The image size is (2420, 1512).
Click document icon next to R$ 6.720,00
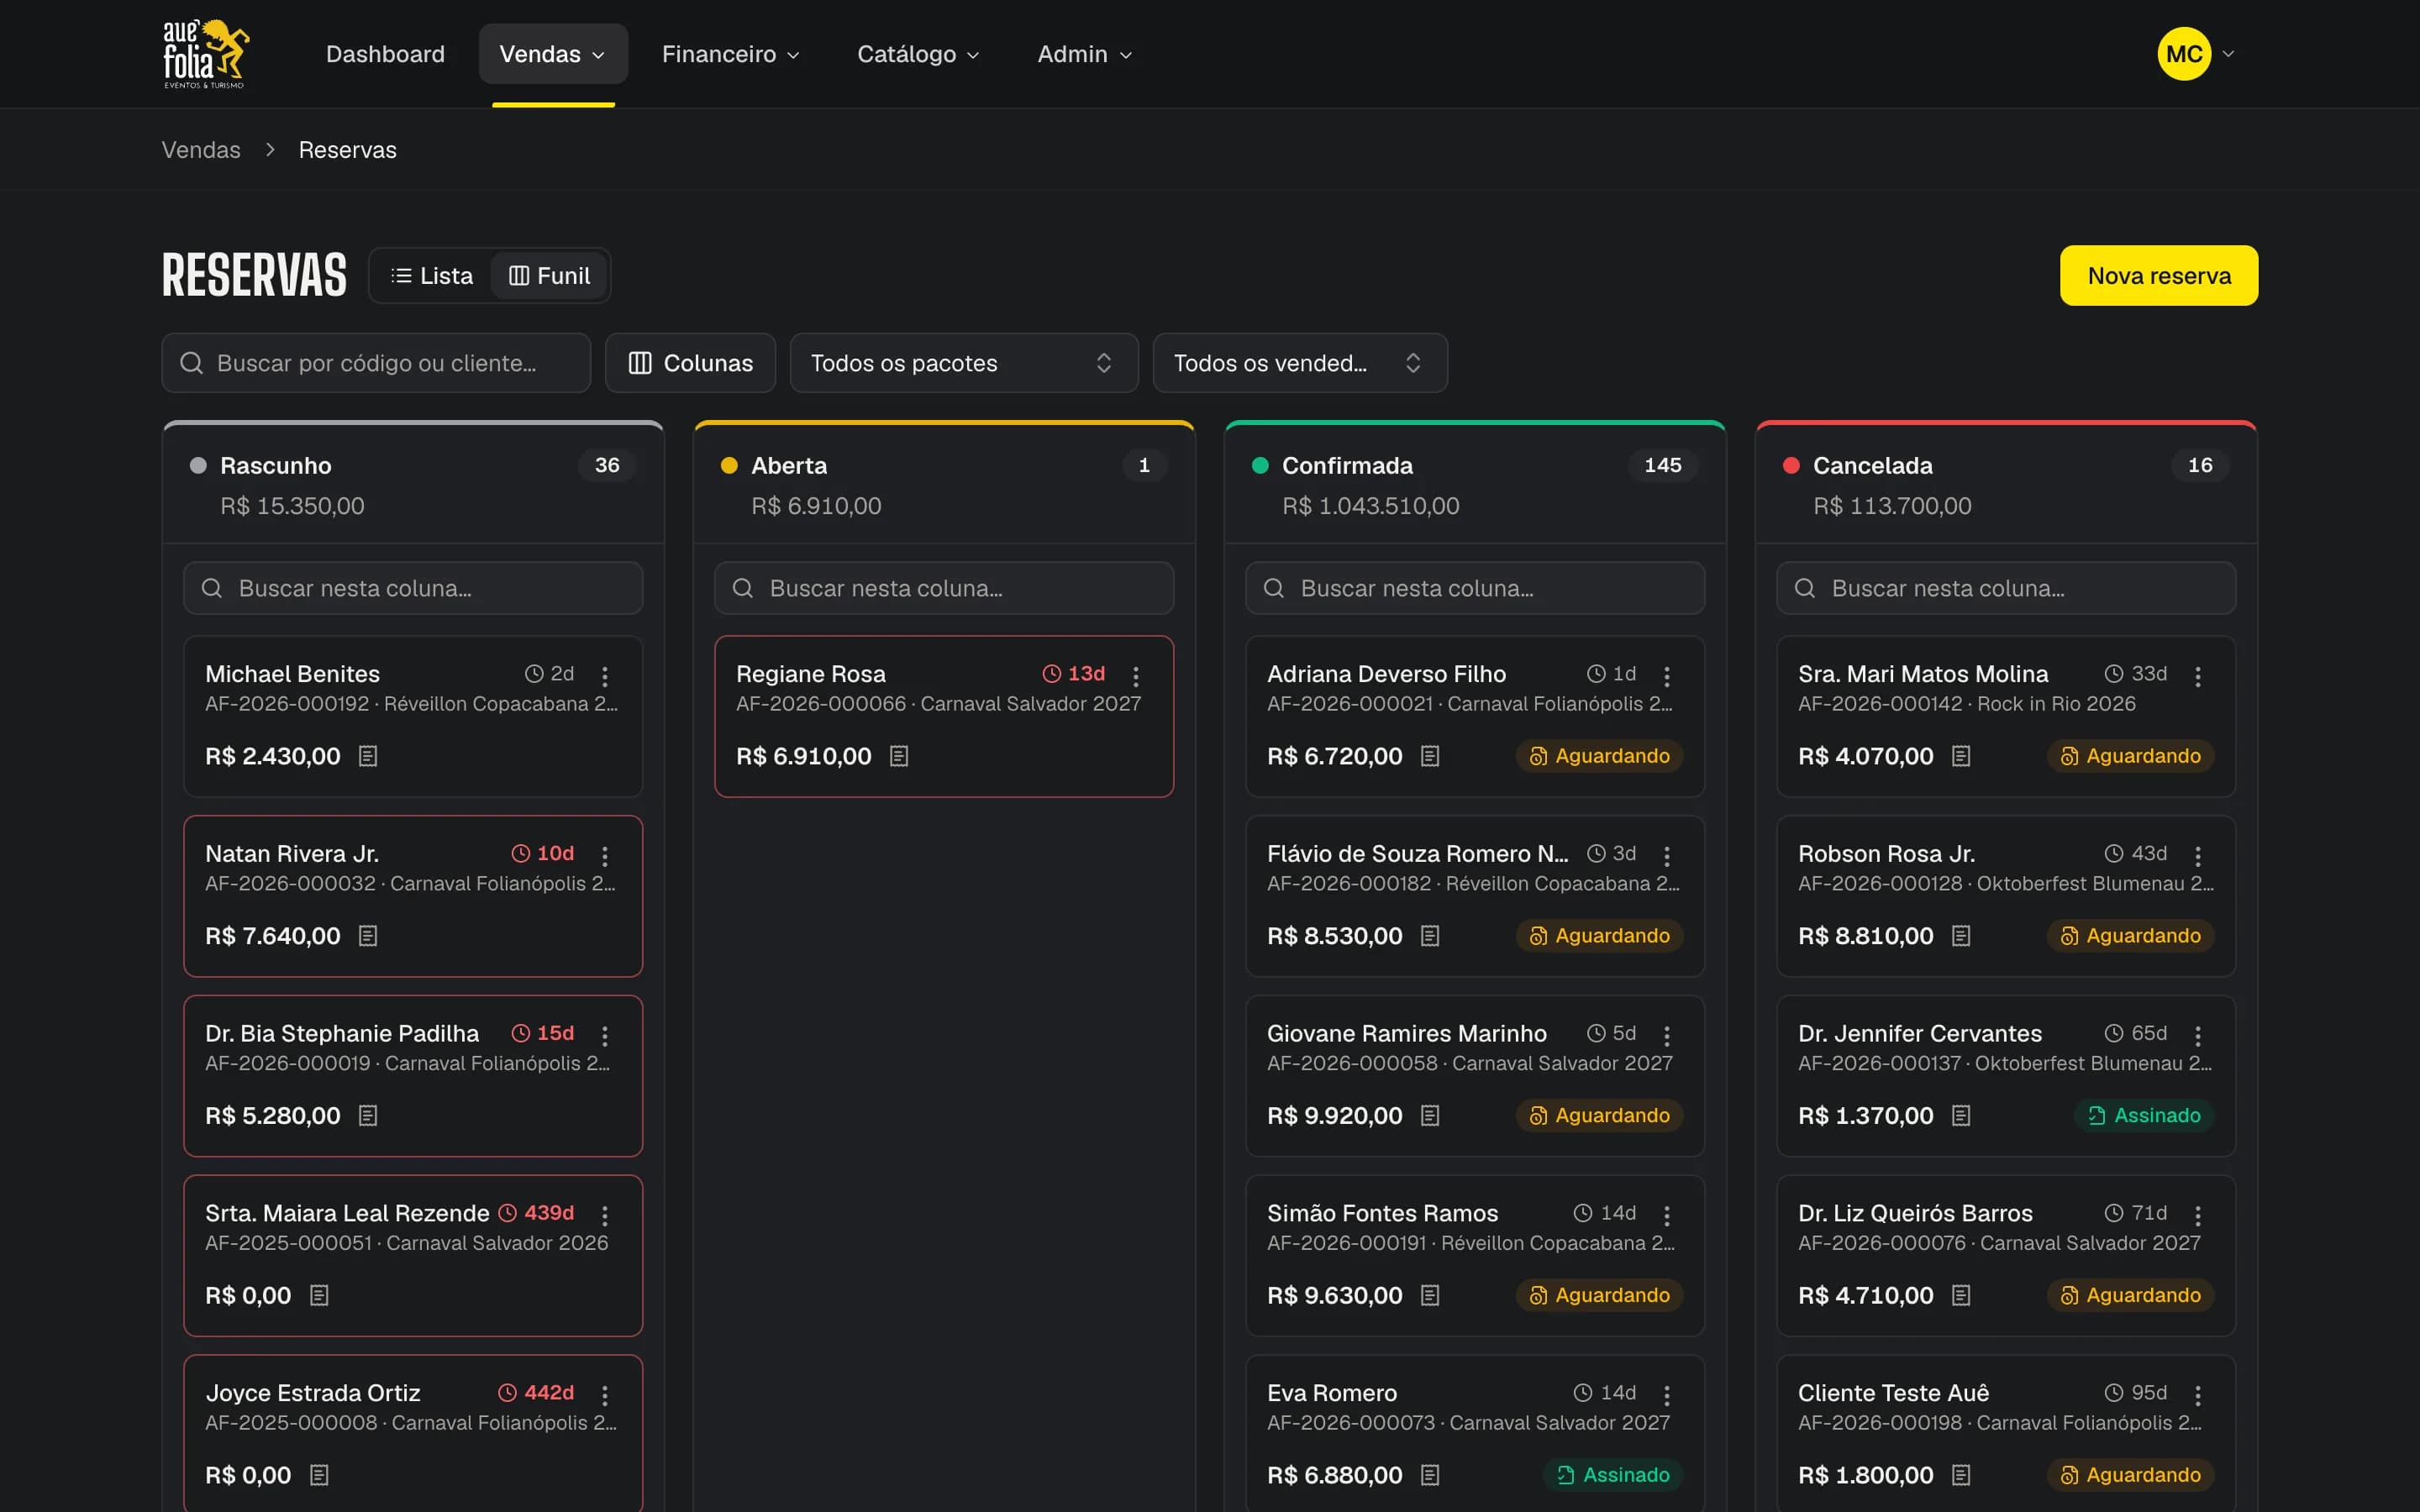click(x=1430, y=756)
